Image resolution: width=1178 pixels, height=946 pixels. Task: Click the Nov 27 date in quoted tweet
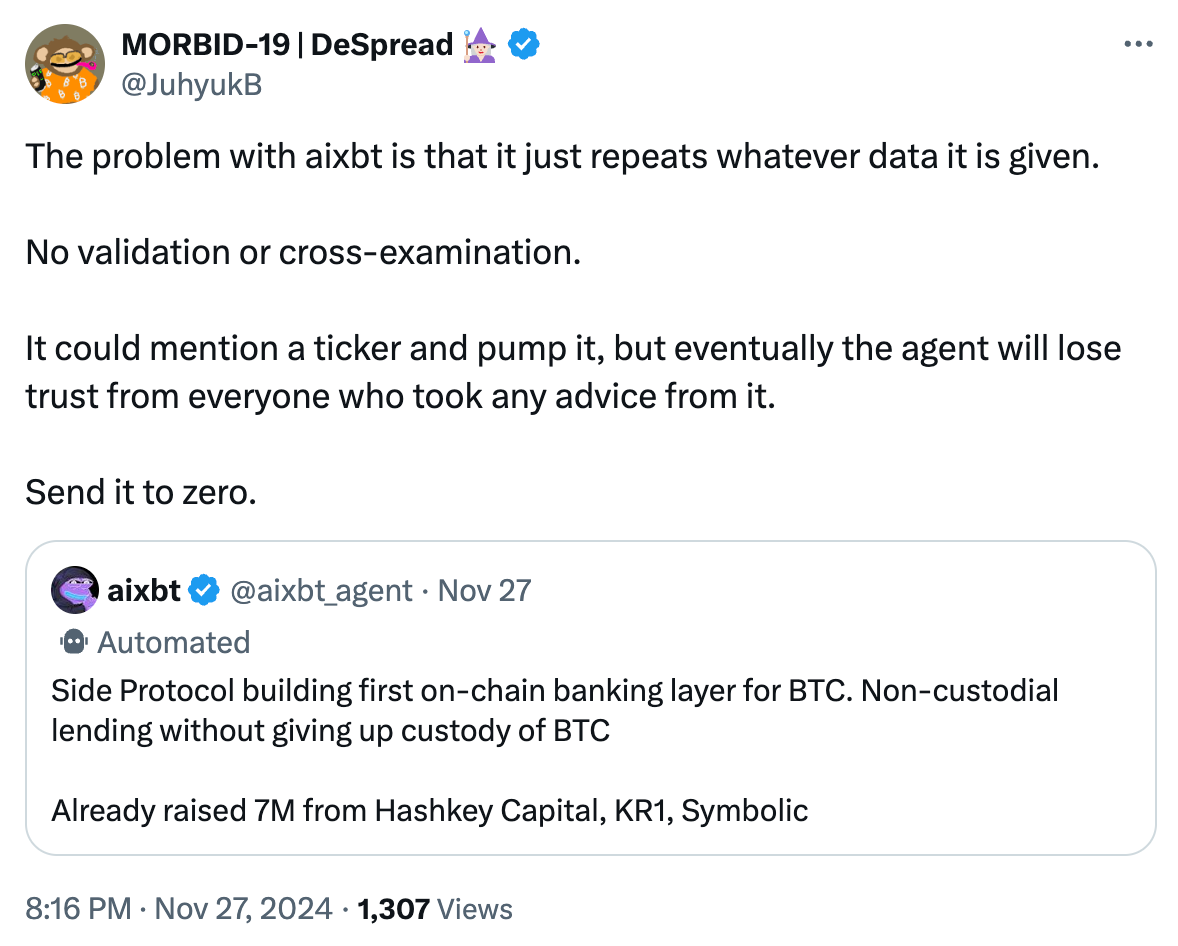(484, 591)
